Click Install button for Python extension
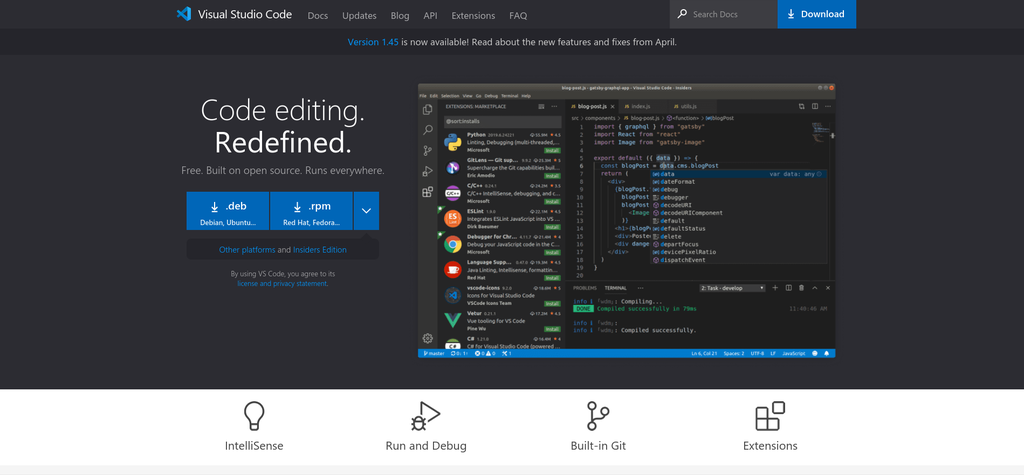Image resolution: width=1024 pixels, height=475 pixels. click(553, 150)
